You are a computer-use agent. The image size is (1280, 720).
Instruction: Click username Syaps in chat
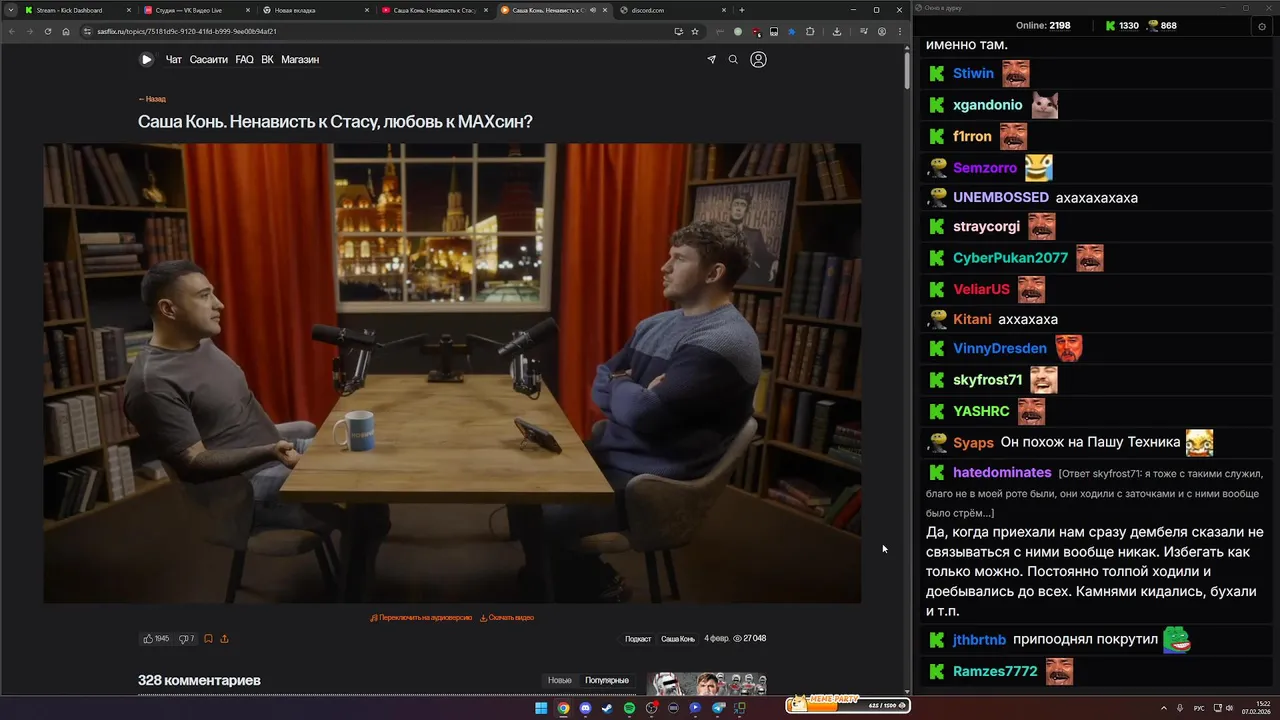[x=973, y=442]
